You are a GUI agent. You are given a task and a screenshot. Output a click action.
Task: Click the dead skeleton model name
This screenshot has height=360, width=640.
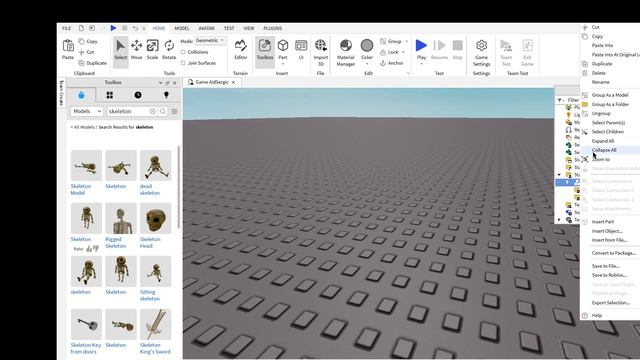pos(150,189)
